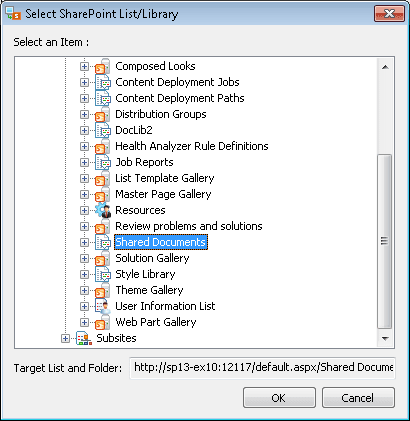Select the Job Reports item
Viewport: 410px width, 421px height.
(x=144, y=162)
